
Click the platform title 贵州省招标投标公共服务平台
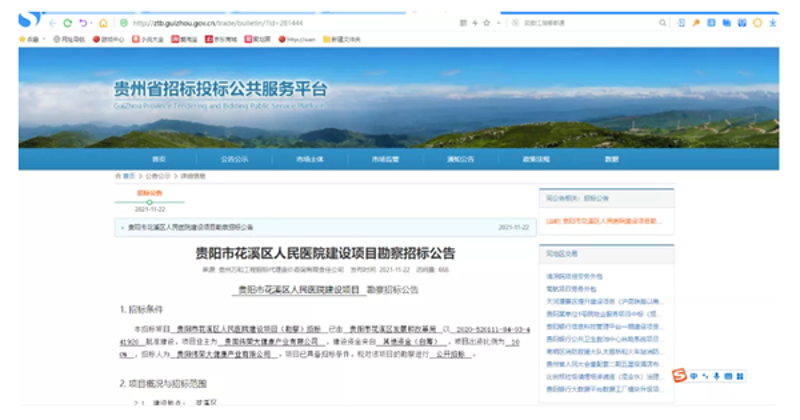point(220,89)
